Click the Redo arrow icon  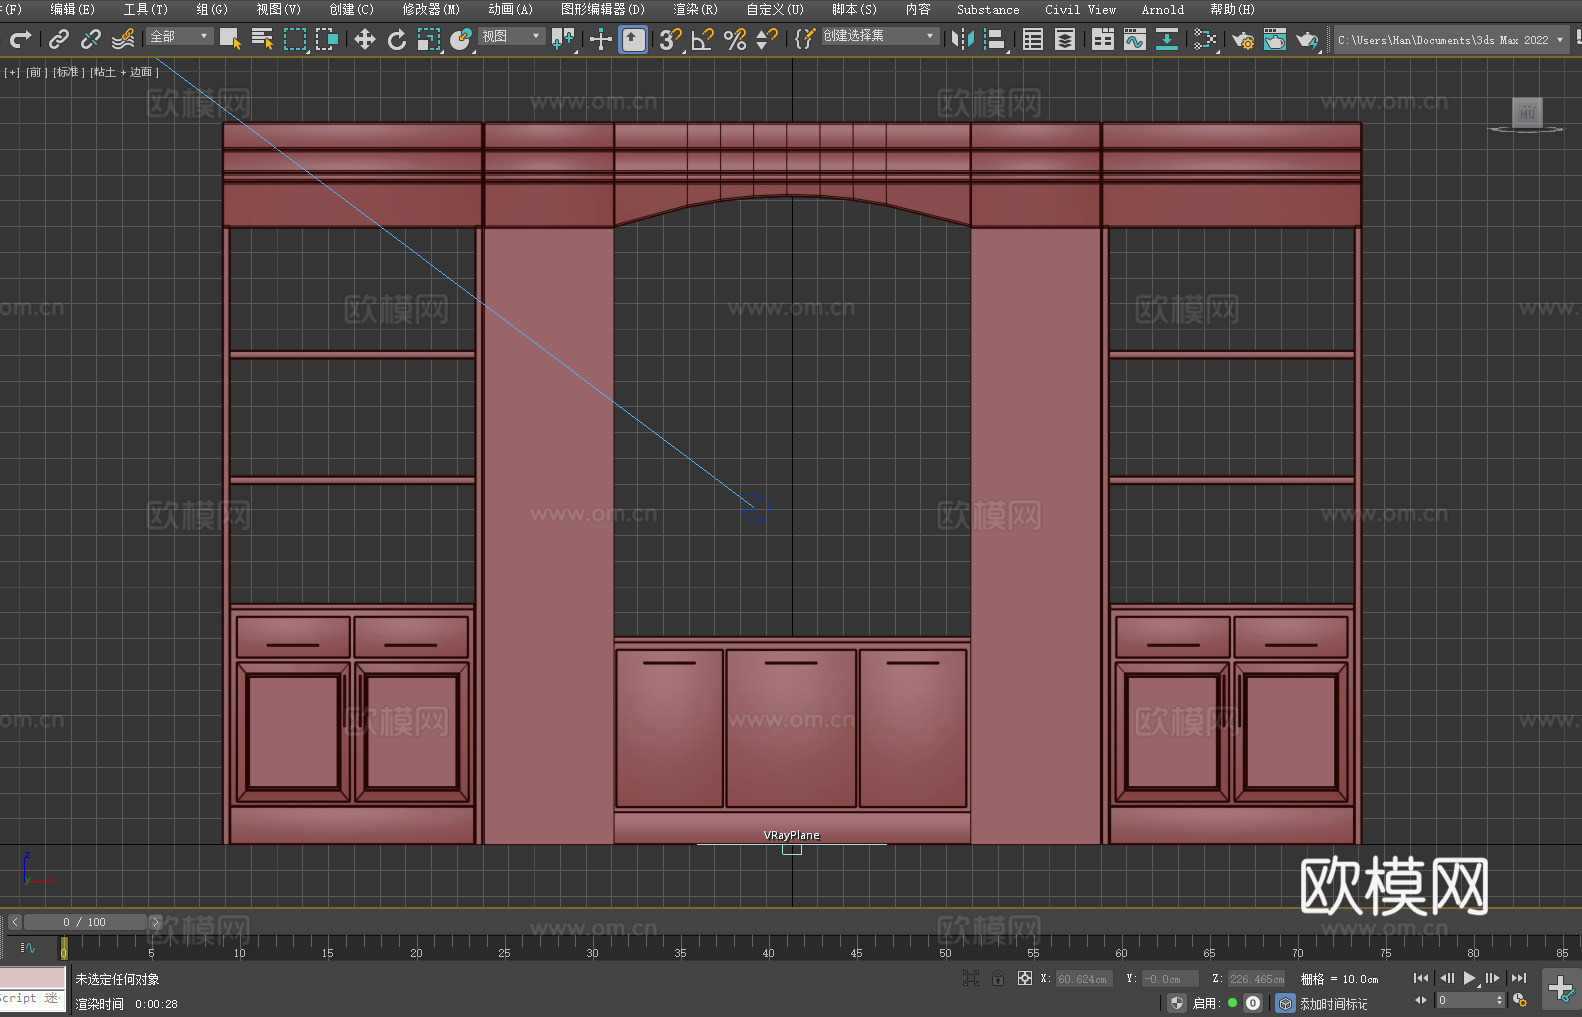20,39
